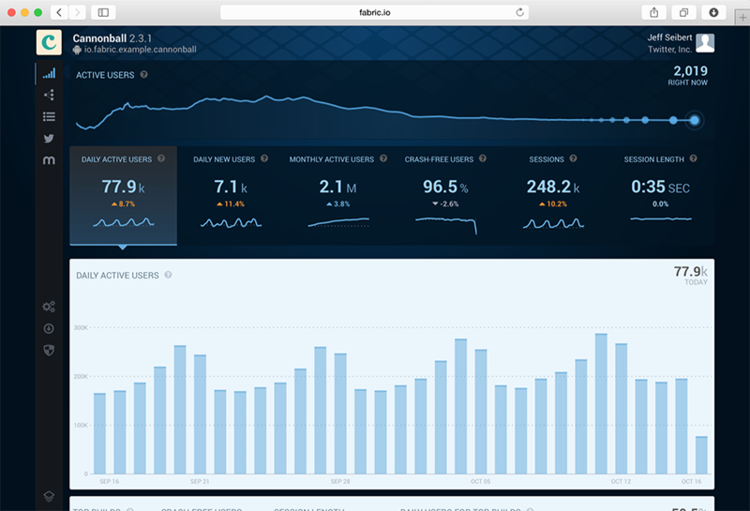Select the Daily New Users metric tab
Viewport: 750px width, 511px height.
(x=230, y=195)
